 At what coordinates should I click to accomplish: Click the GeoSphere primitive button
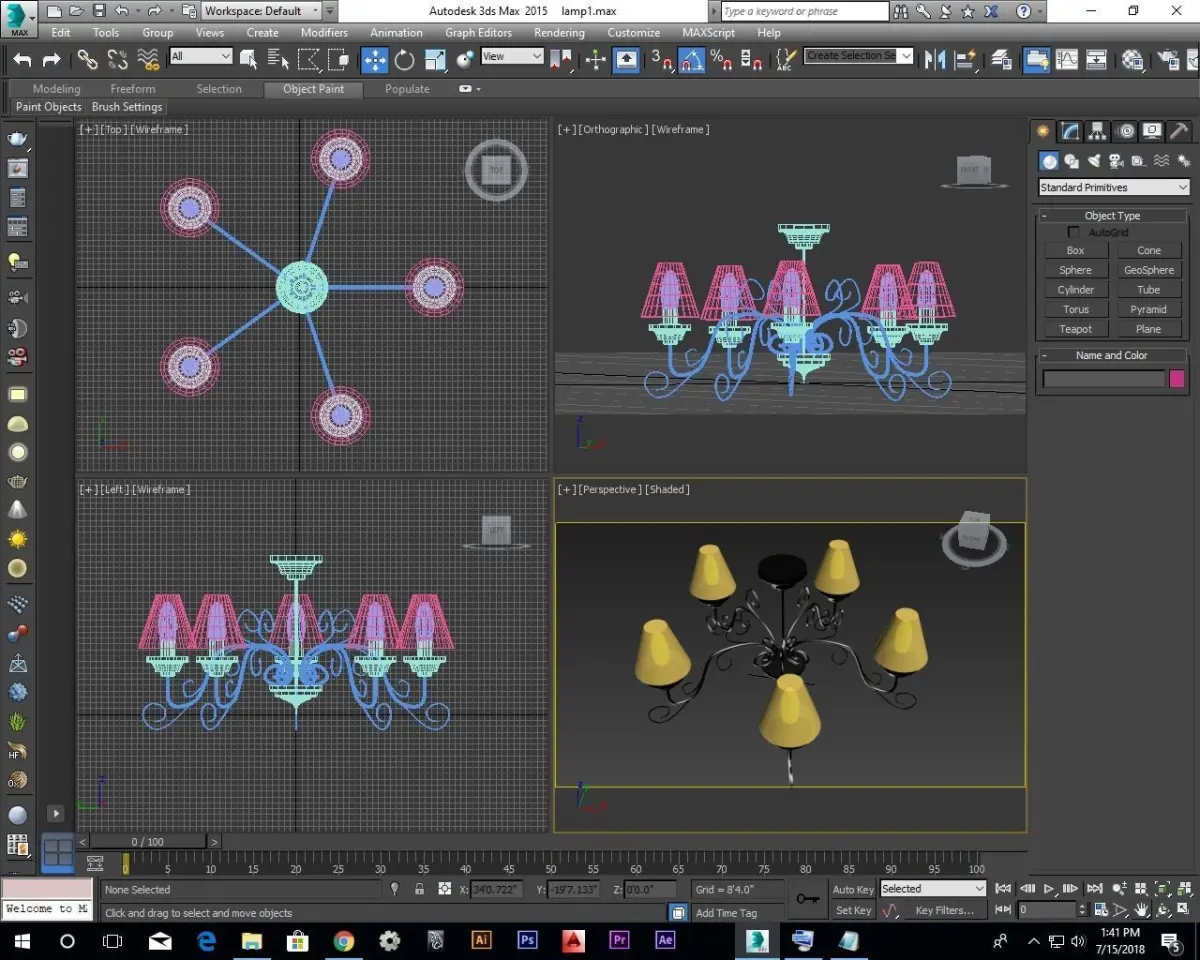click(1148, 270)
